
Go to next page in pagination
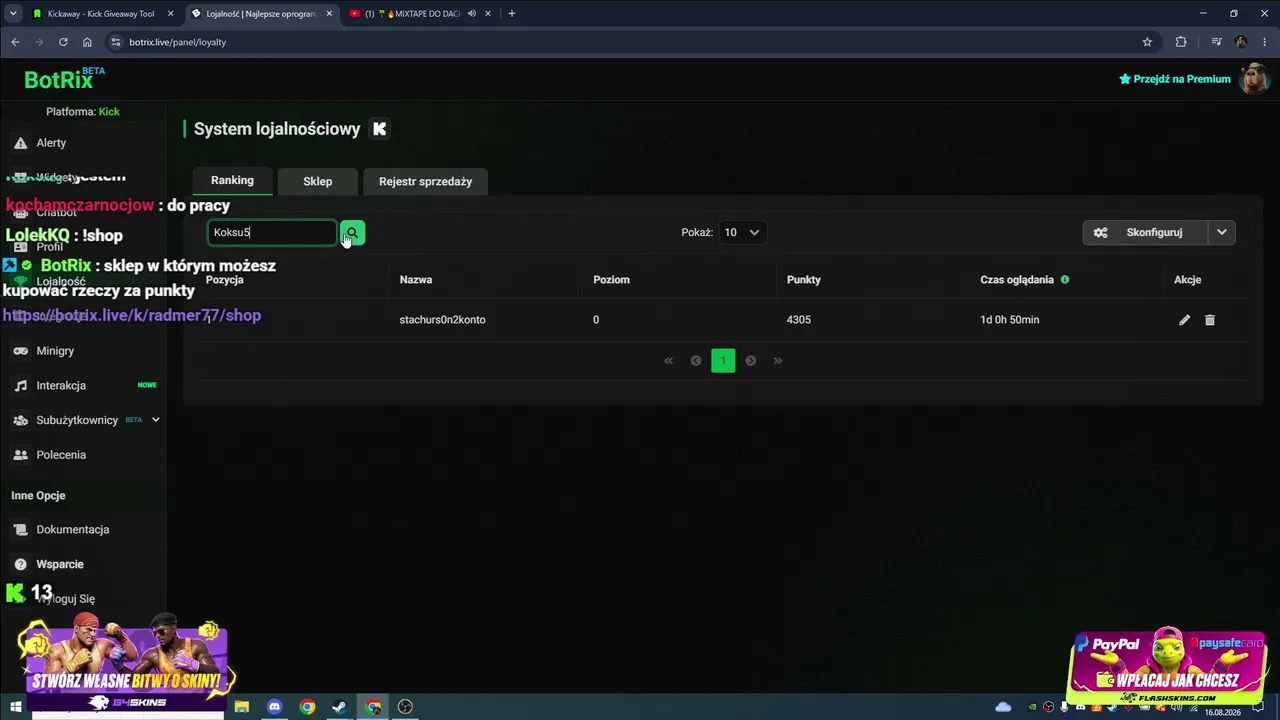(x=750, y=361)
